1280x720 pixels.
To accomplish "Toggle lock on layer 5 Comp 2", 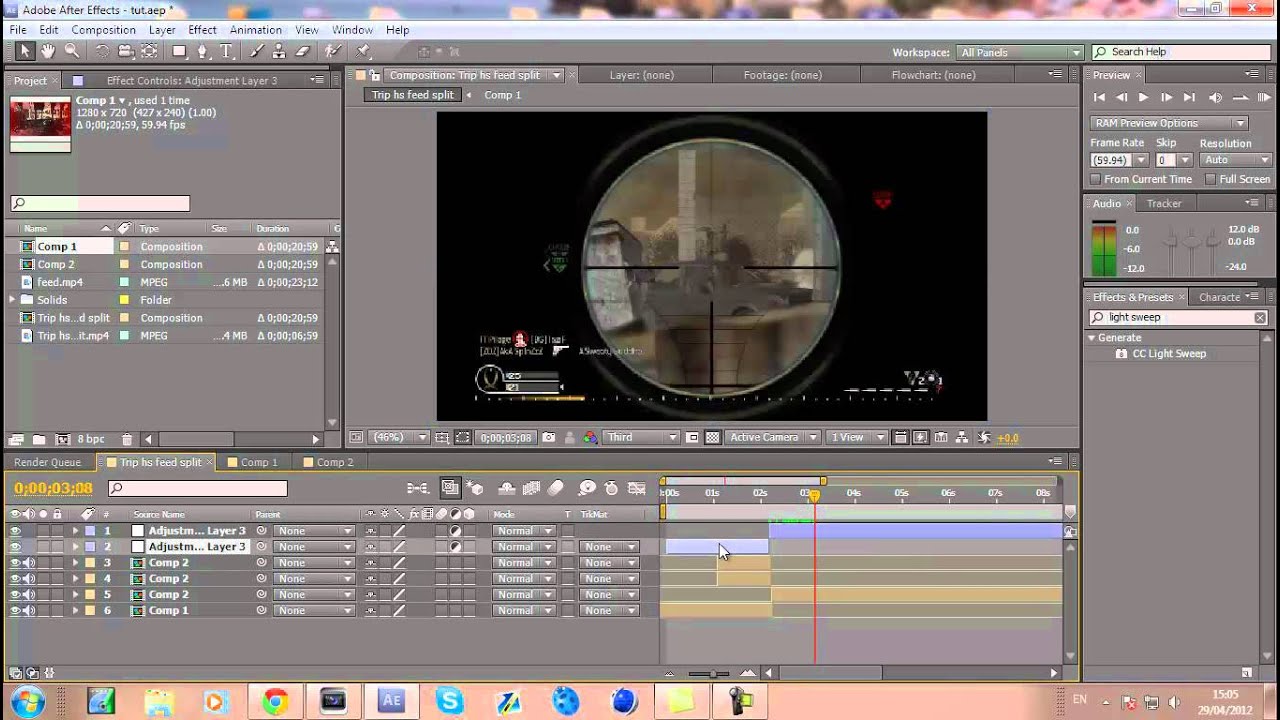I will point(57,595).
